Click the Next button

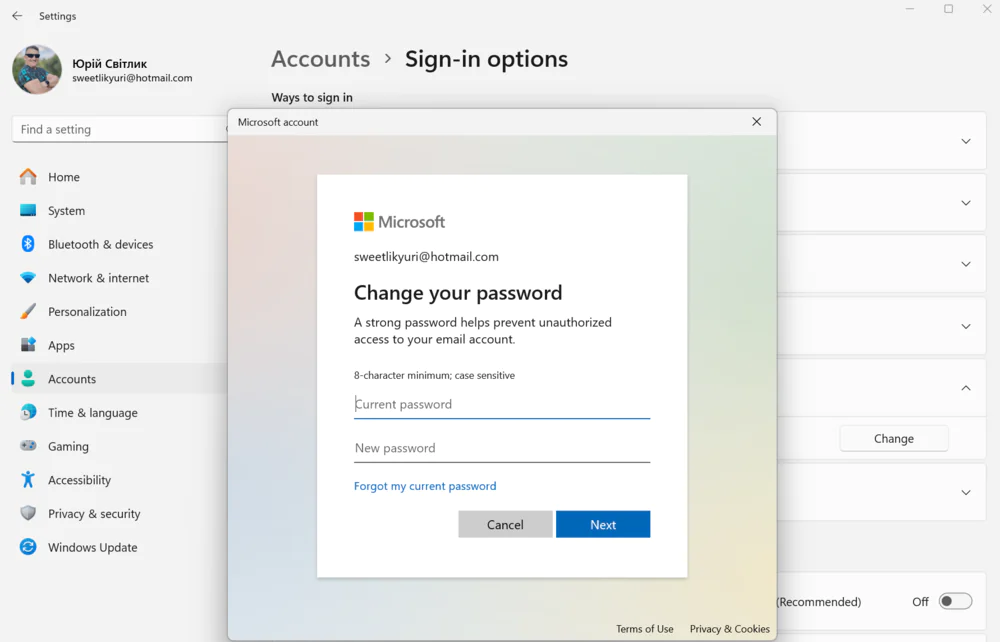click(603, 524)
